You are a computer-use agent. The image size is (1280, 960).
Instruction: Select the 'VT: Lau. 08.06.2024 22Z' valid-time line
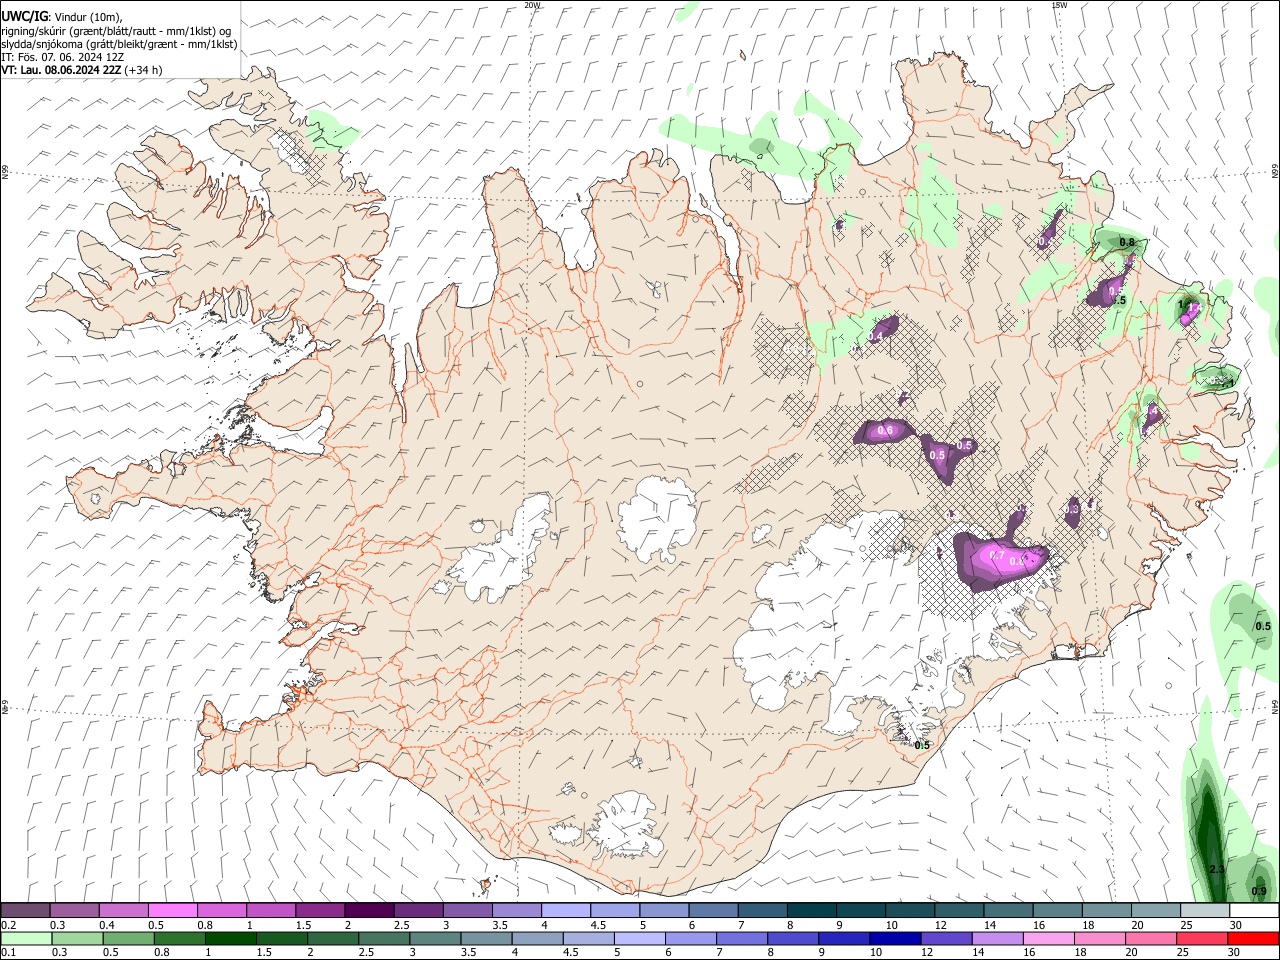click(x=81, y=70)
